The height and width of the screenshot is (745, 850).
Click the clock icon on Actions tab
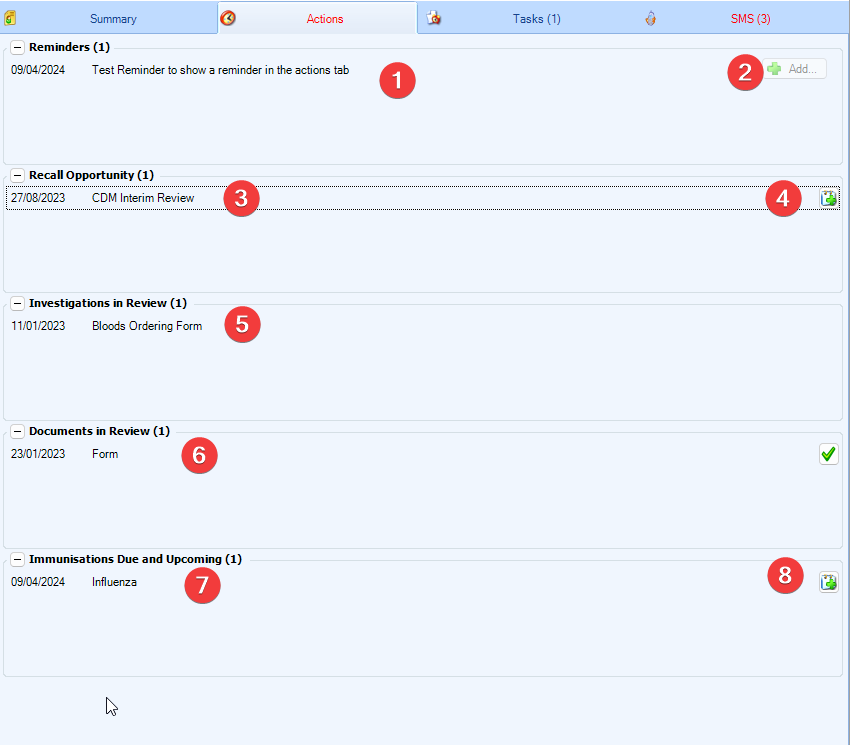228,18
